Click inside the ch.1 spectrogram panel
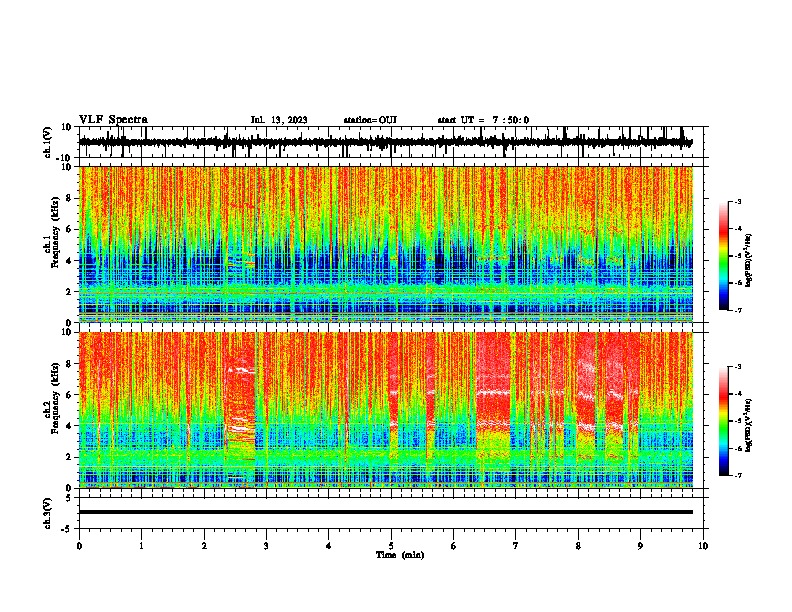This screenshot has height=612, width=792. pyautogui.click(x=385, y=244)
